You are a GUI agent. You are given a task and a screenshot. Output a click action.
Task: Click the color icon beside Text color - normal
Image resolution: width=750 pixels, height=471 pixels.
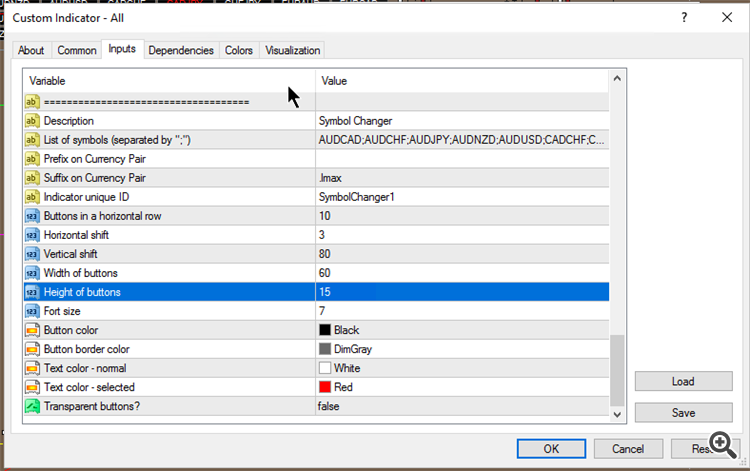click(32, 368)
